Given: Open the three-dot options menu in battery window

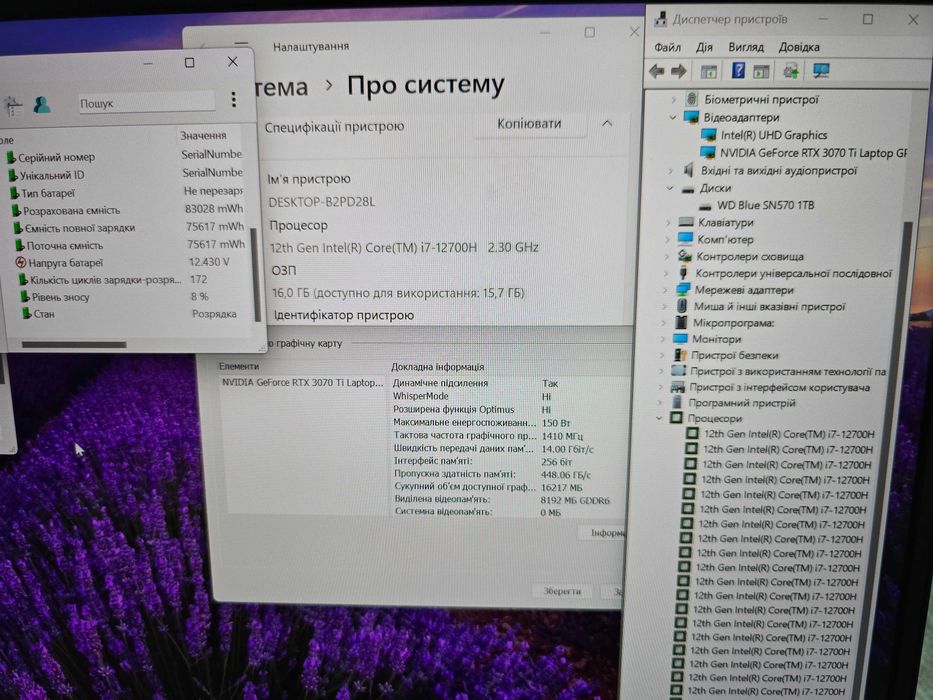Looking at the screenshot, I should pyautogui.click(x=234, y=100).
